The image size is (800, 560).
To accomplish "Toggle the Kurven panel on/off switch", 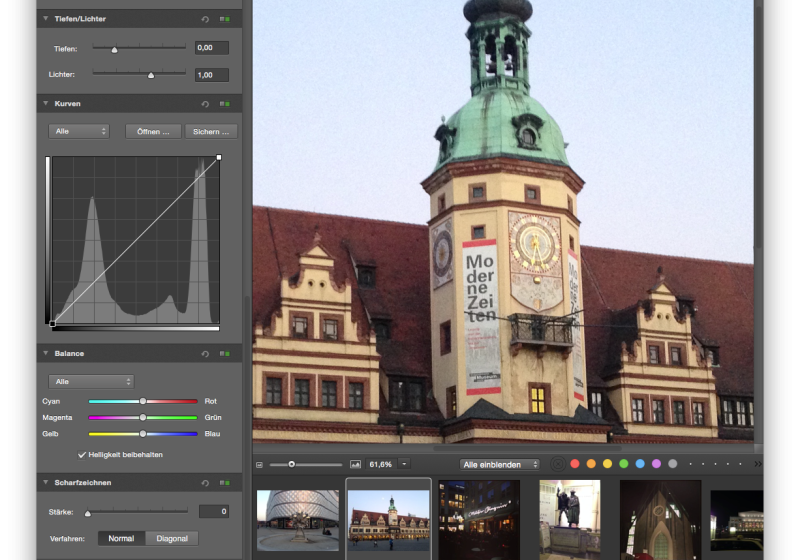I will (225, 103).
